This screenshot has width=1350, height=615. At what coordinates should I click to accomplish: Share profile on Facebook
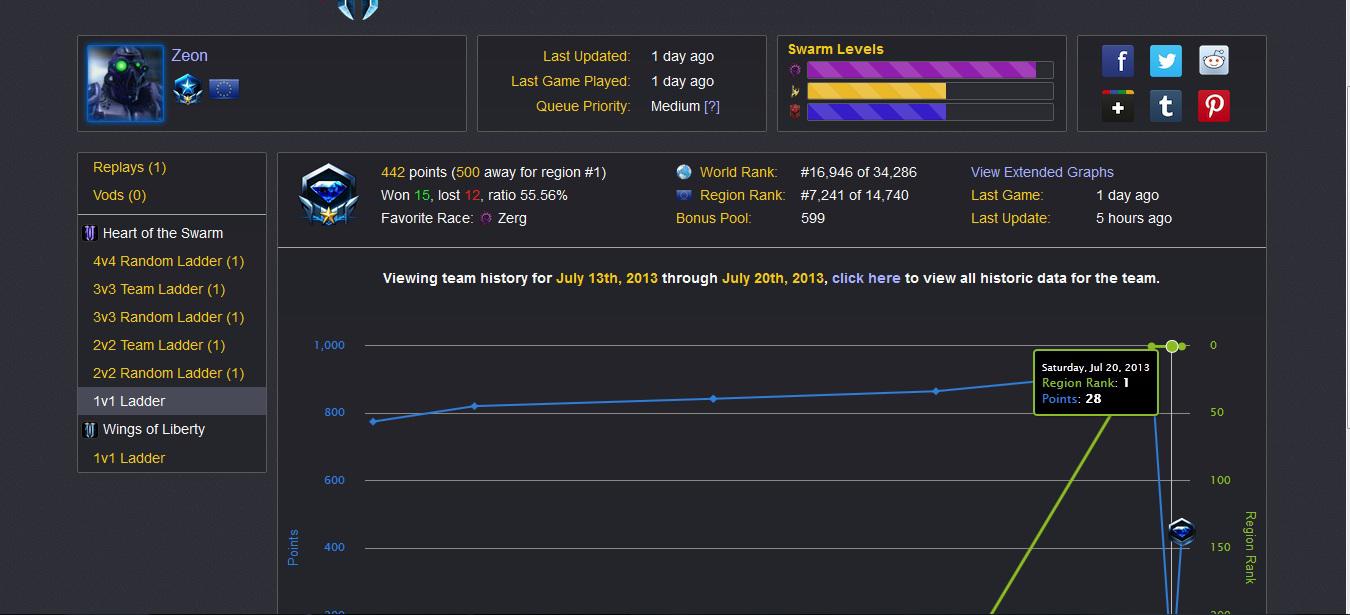coord(1118,61)
